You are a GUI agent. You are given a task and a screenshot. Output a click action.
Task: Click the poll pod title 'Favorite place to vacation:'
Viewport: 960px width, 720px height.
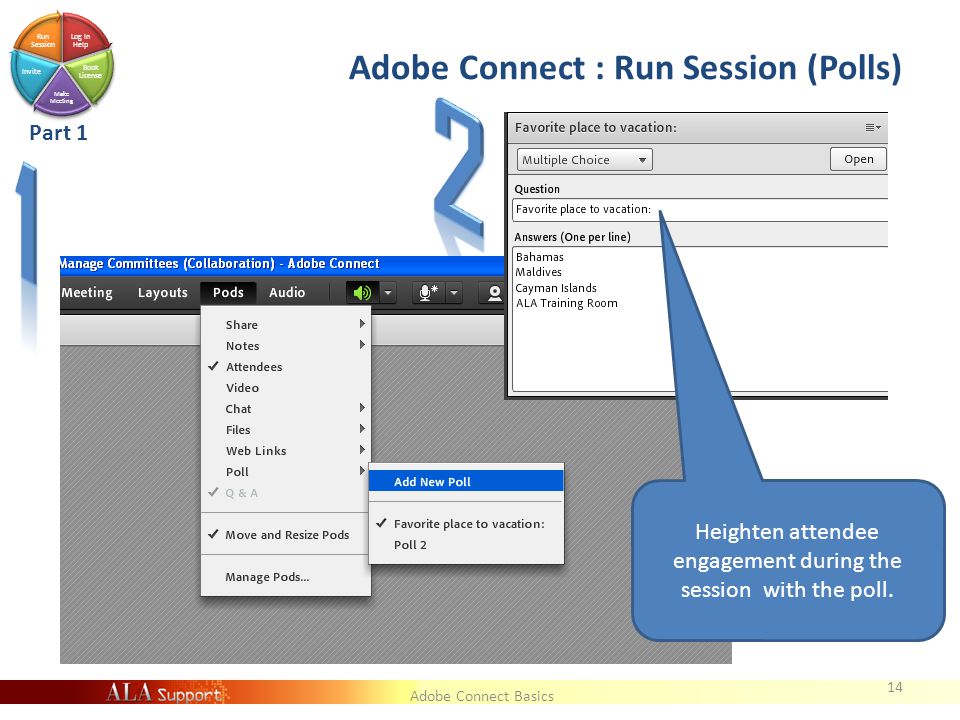click(595, 127)
